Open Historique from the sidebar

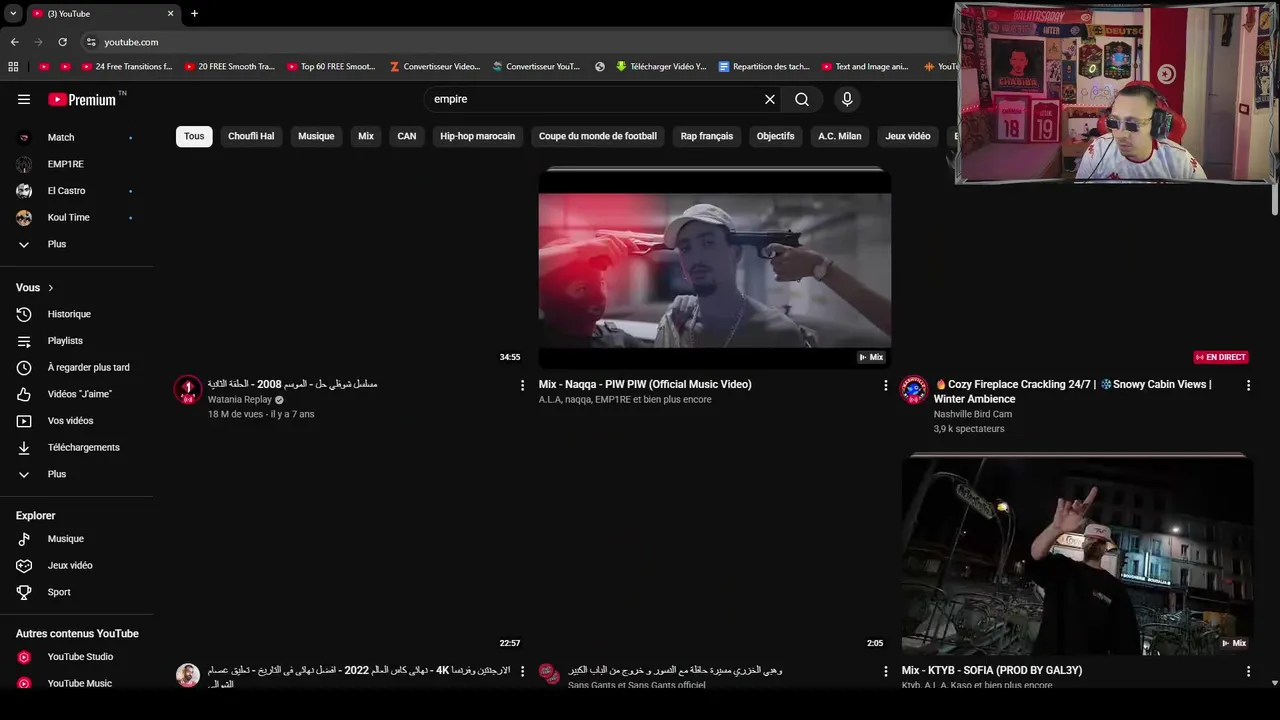[77, 314]
